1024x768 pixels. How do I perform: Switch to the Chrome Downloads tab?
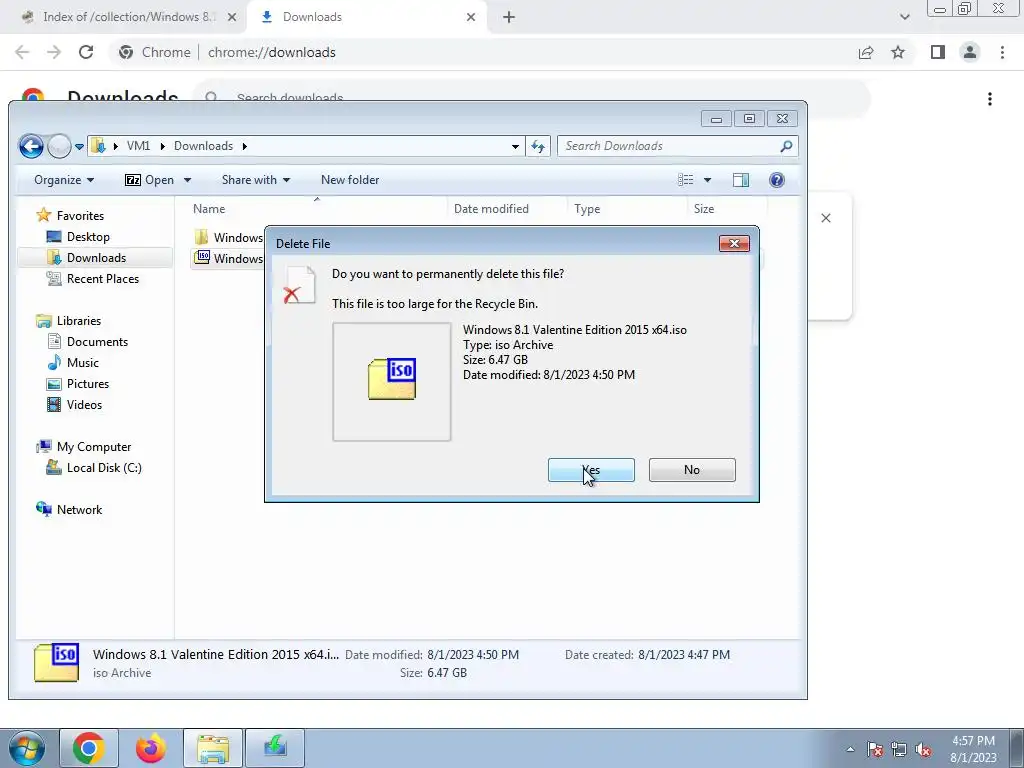tap(366, 17)
